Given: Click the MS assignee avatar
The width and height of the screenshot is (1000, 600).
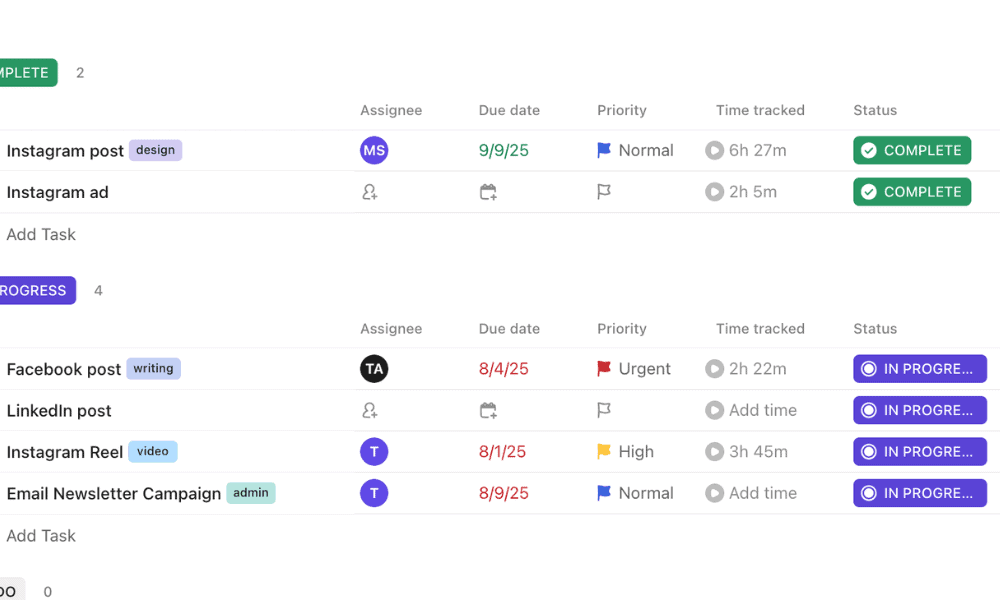Looking at the screenshot, I should pos(374,151).
